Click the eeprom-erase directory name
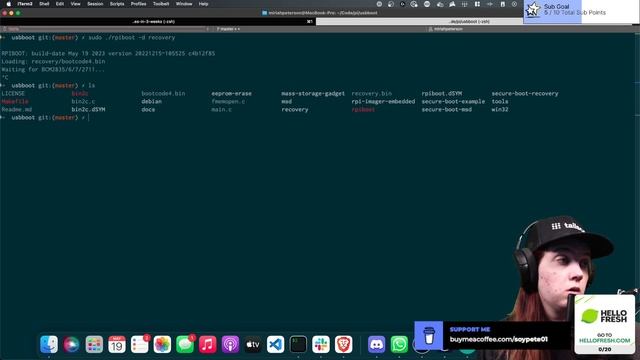 coord(231,93)
